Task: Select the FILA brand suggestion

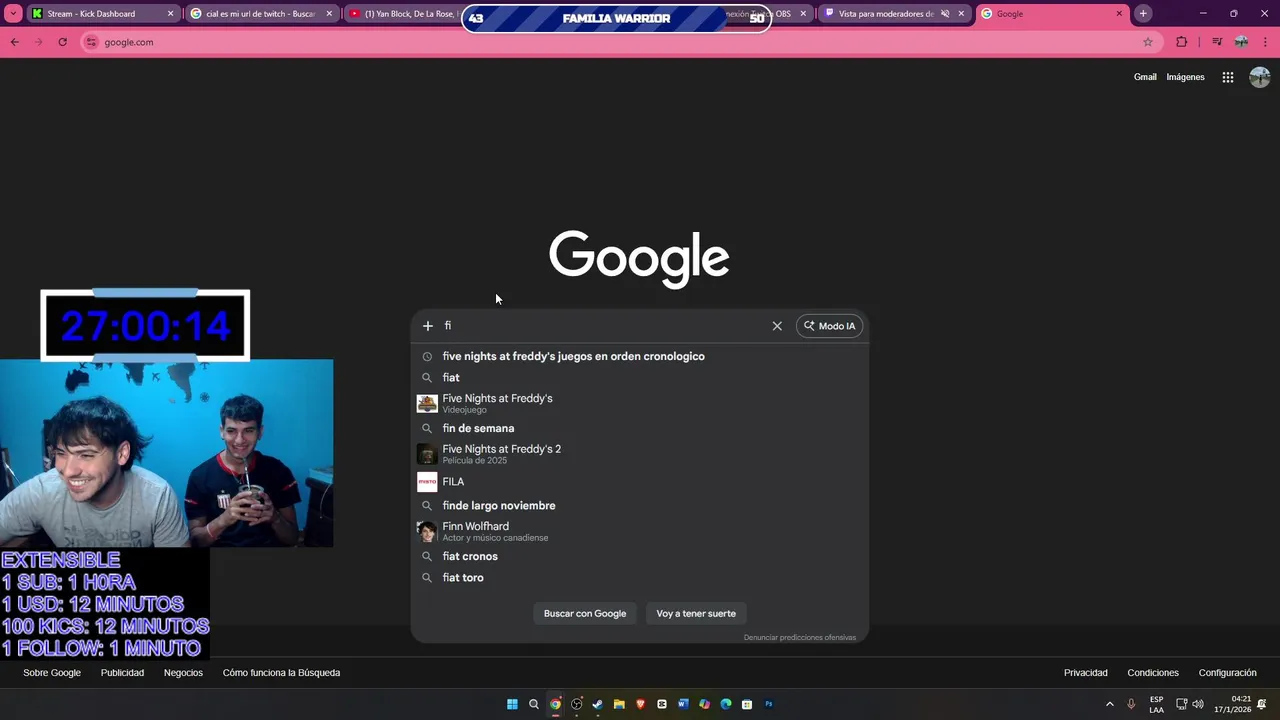Action: coord(640,482)
